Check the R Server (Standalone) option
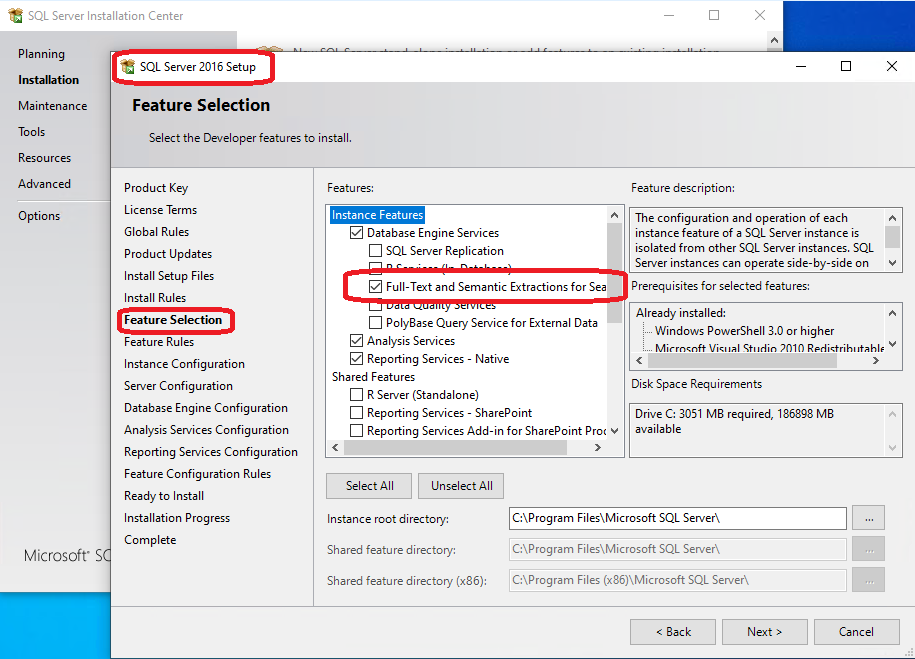The width and height of the screenshot is (915, 659). [x=357, y=395]
